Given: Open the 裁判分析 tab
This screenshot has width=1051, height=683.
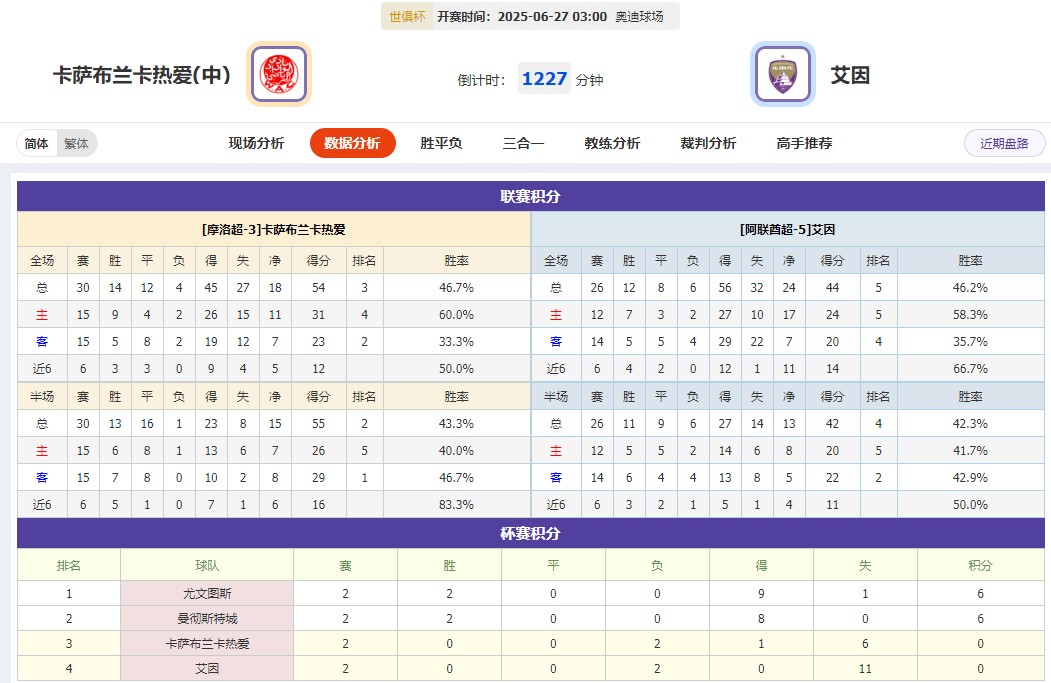Looking at the screenshot, I should pyautogui.click(x=708, y=143).
